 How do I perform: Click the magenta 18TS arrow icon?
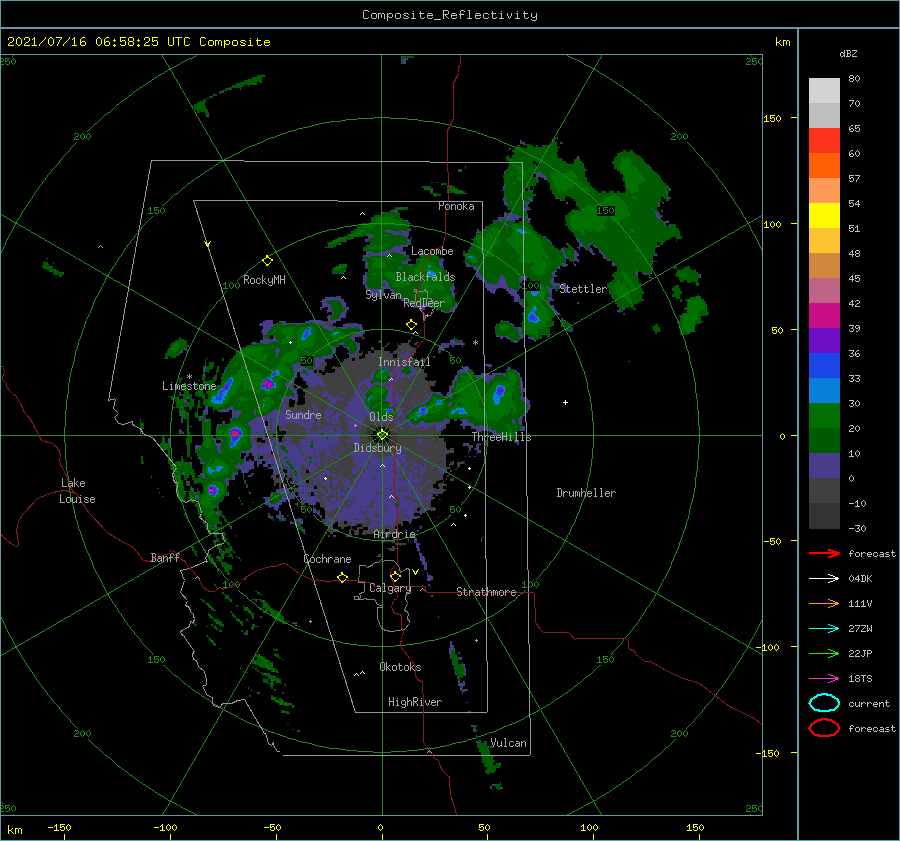[824, 679]
